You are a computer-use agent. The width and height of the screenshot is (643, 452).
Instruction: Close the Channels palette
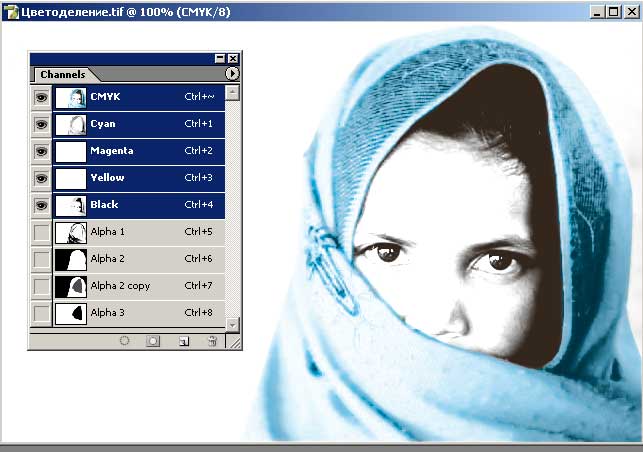point(233,59)
